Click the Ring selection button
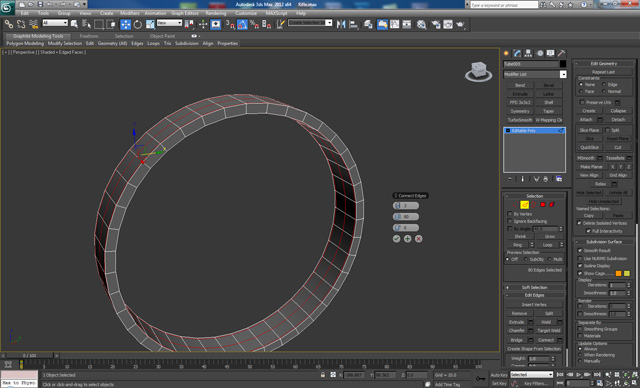This screenshot has width=640, height=388. 518,245
